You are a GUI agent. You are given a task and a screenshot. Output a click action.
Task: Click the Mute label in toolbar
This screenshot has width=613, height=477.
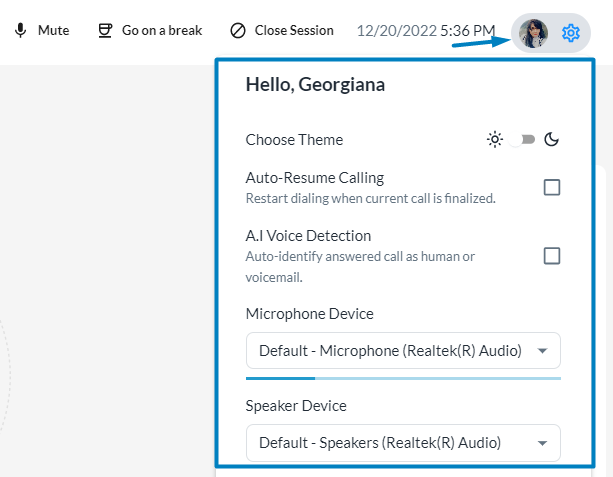tap(53, 31)
